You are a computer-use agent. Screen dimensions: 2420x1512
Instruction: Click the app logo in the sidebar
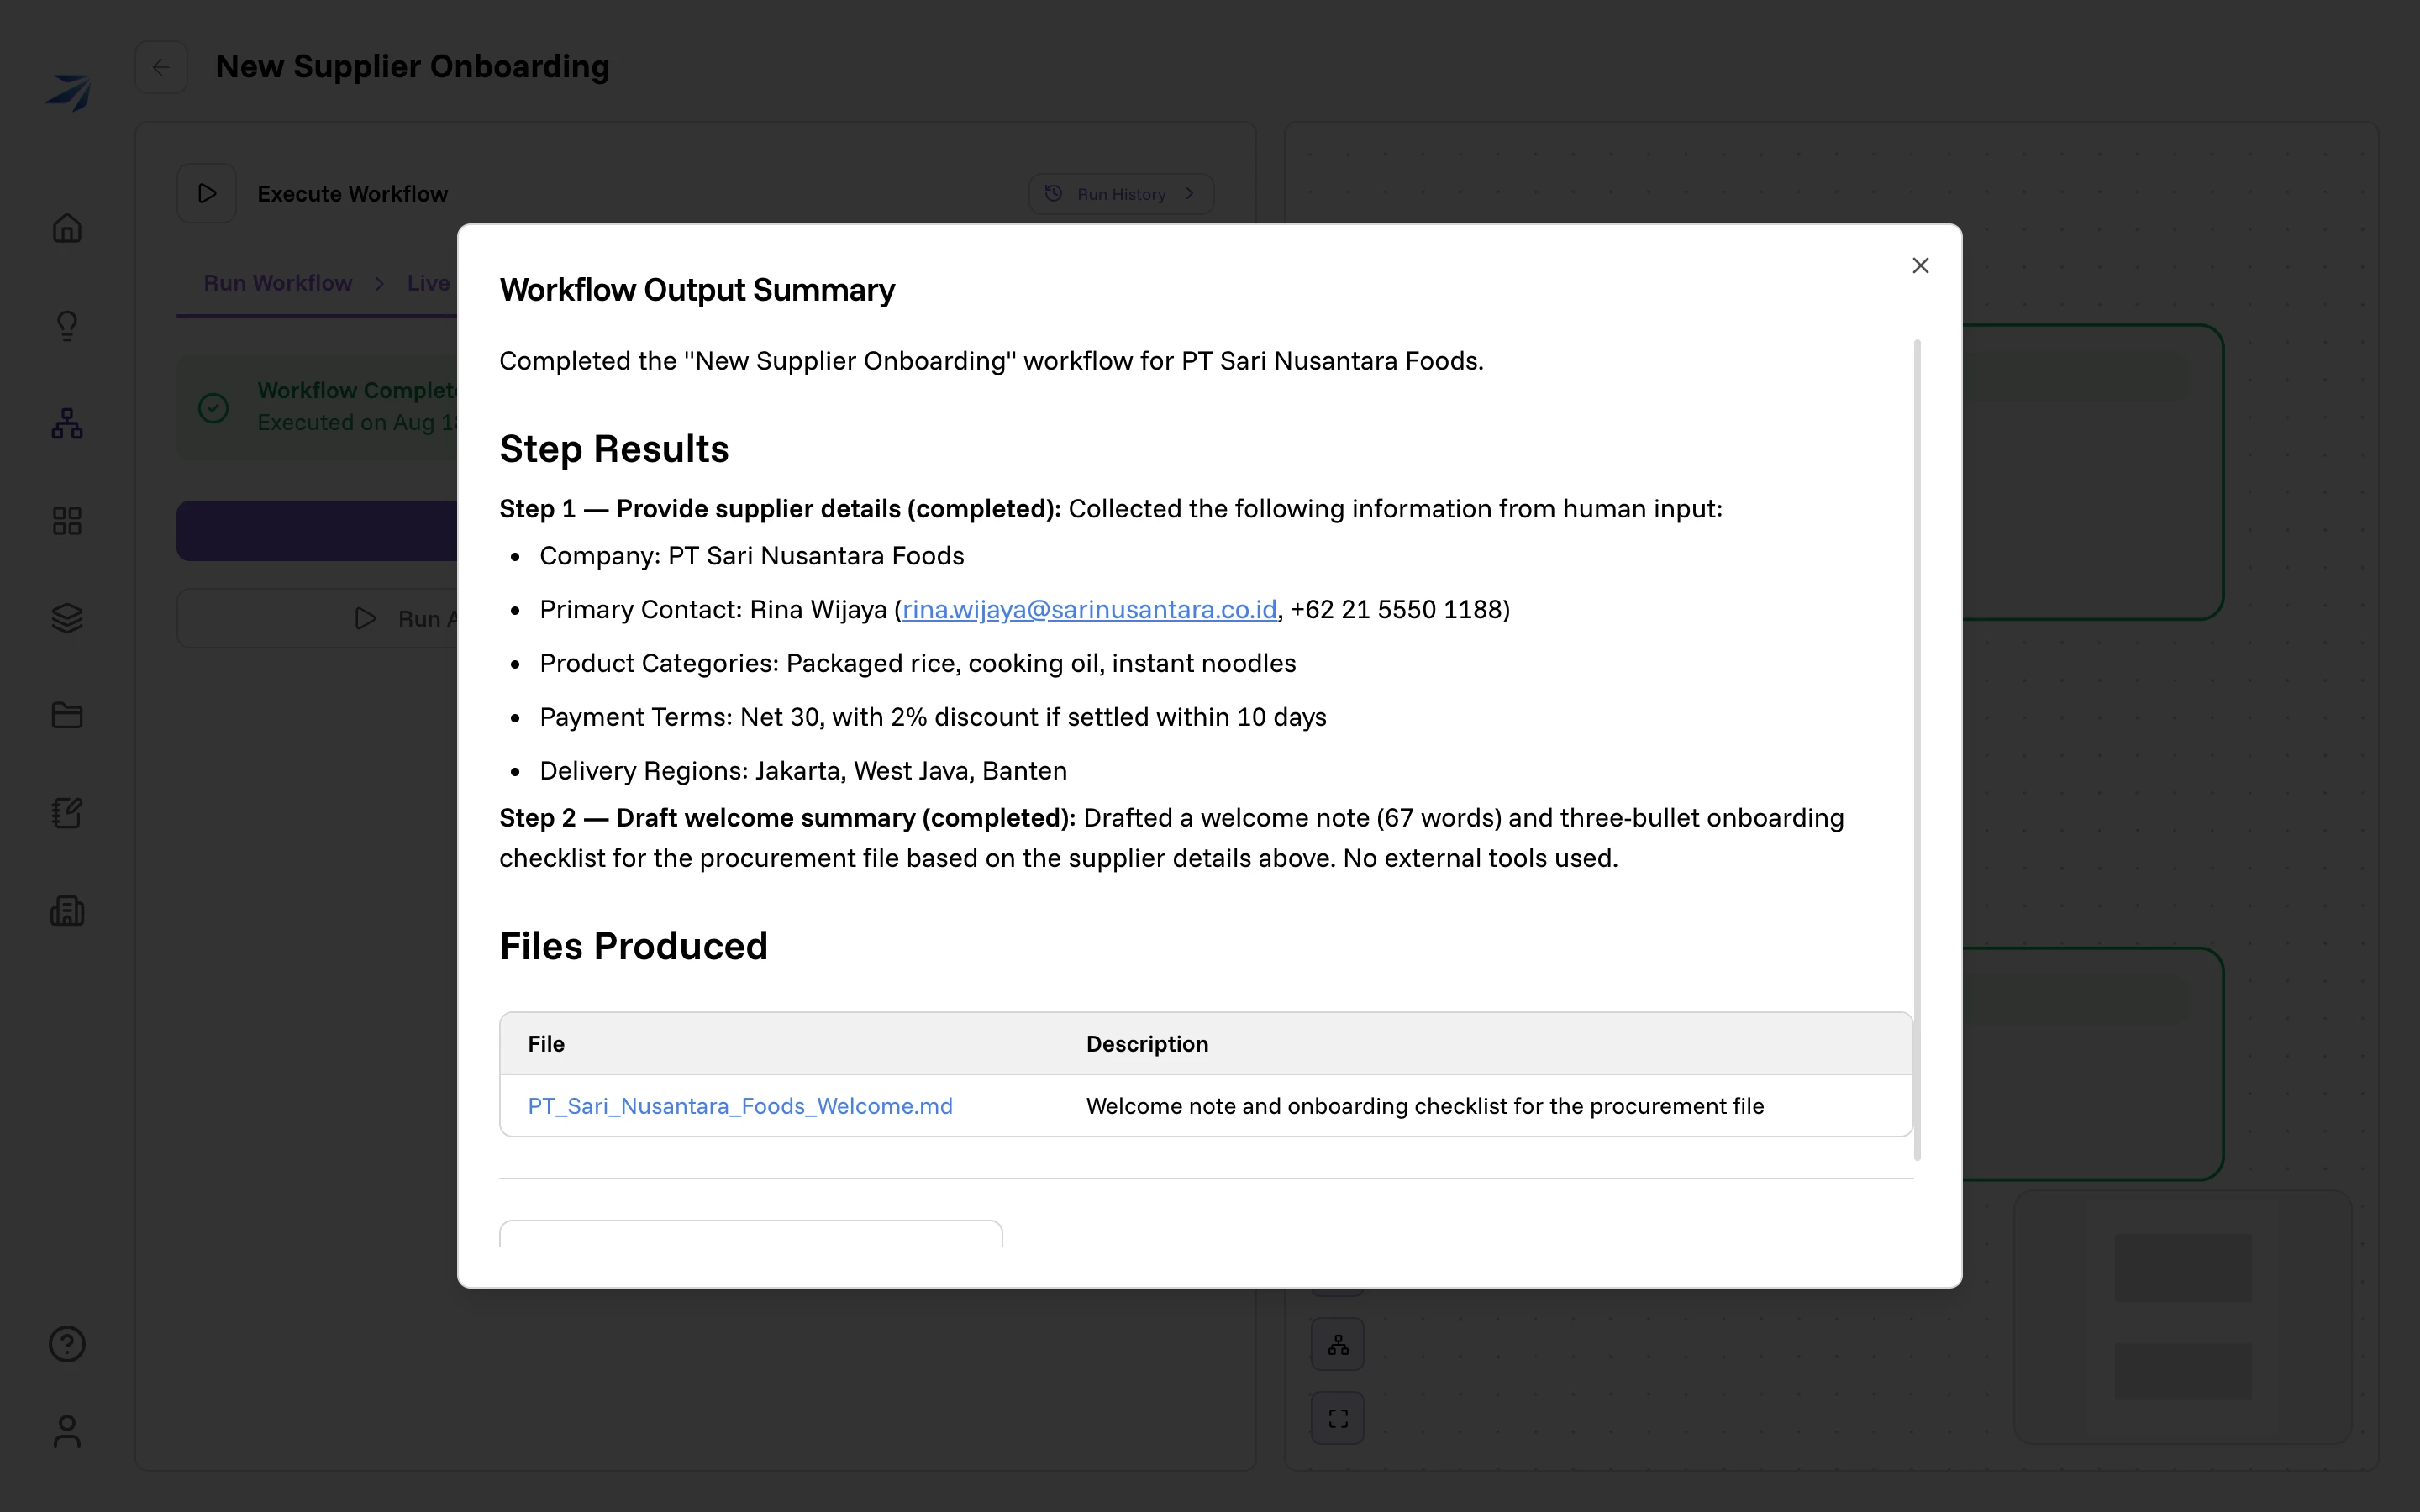point(68,92)
